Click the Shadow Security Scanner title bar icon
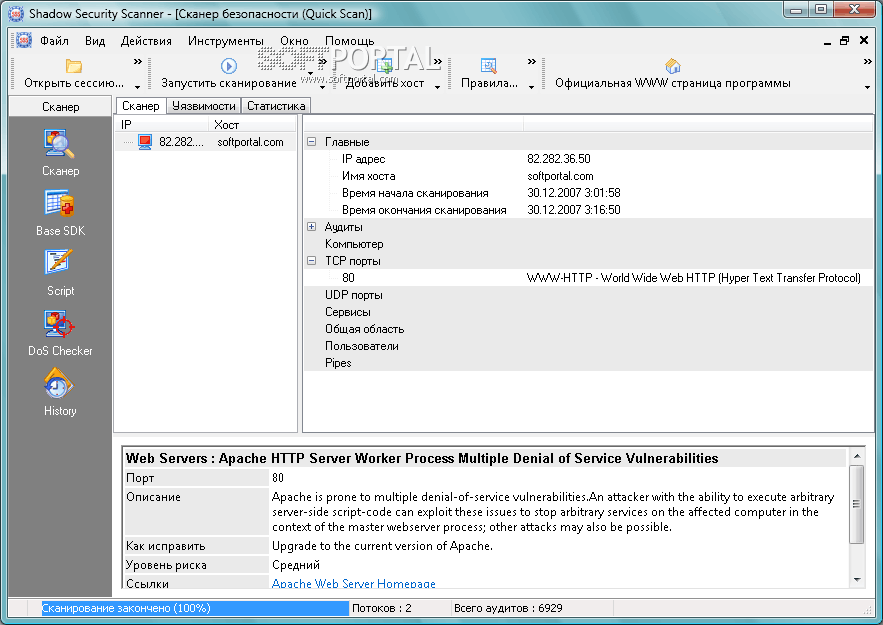Screen dimensions: 883x625 click(16, 14)
